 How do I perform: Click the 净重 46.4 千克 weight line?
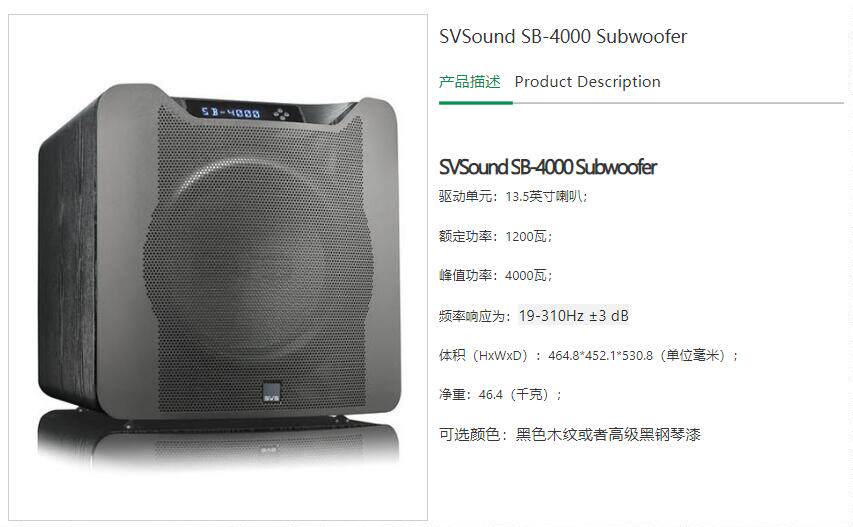500,394
